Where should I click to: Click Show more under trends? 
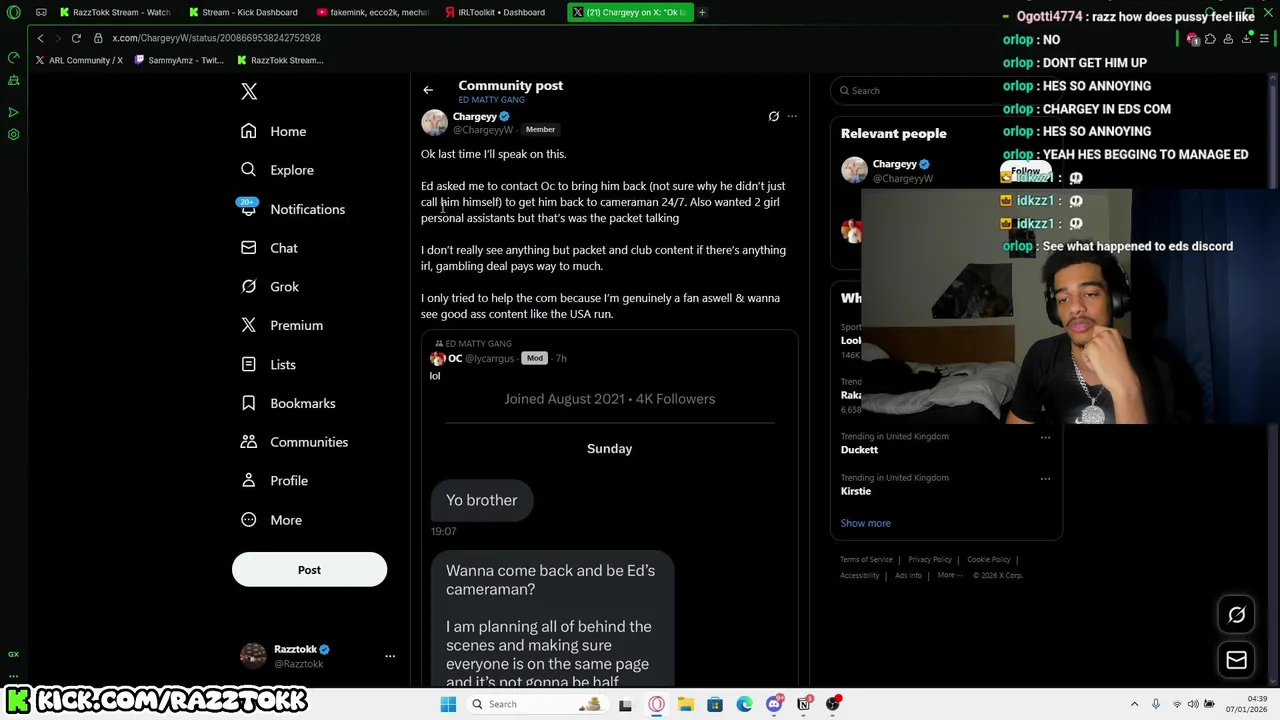coord(866,523)
